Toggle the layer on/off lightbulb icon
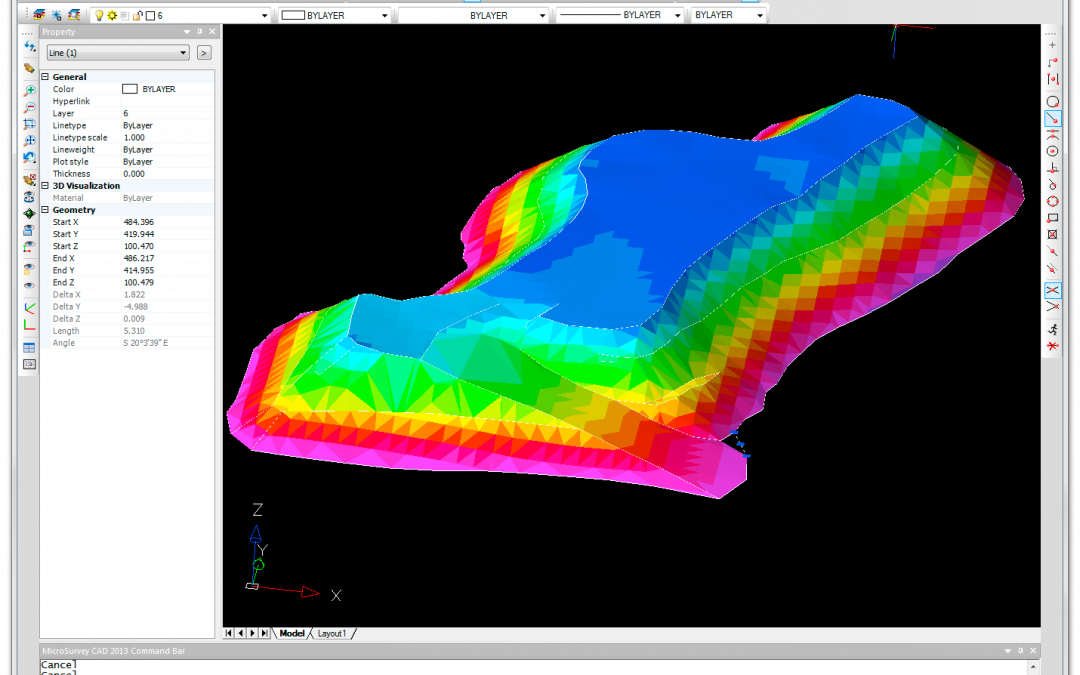The image size is (1080, 675). click(99, 16)
